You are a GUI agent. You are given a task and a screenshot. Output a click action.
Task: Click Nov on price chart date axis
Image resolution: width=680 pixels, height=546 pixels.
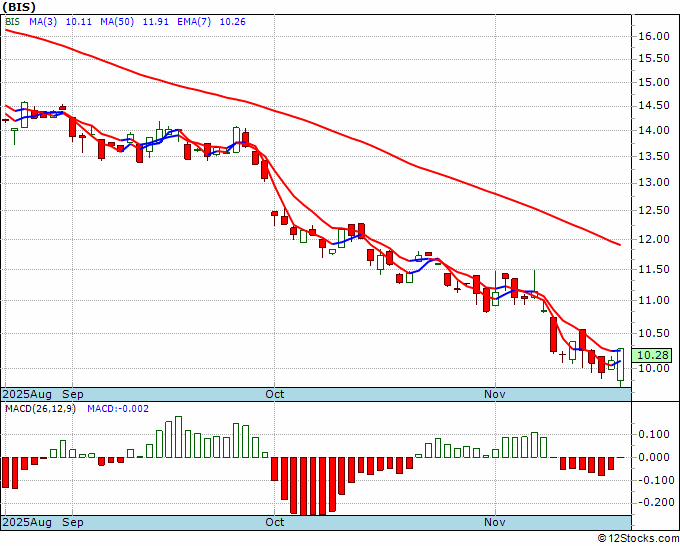pos(495,394)
